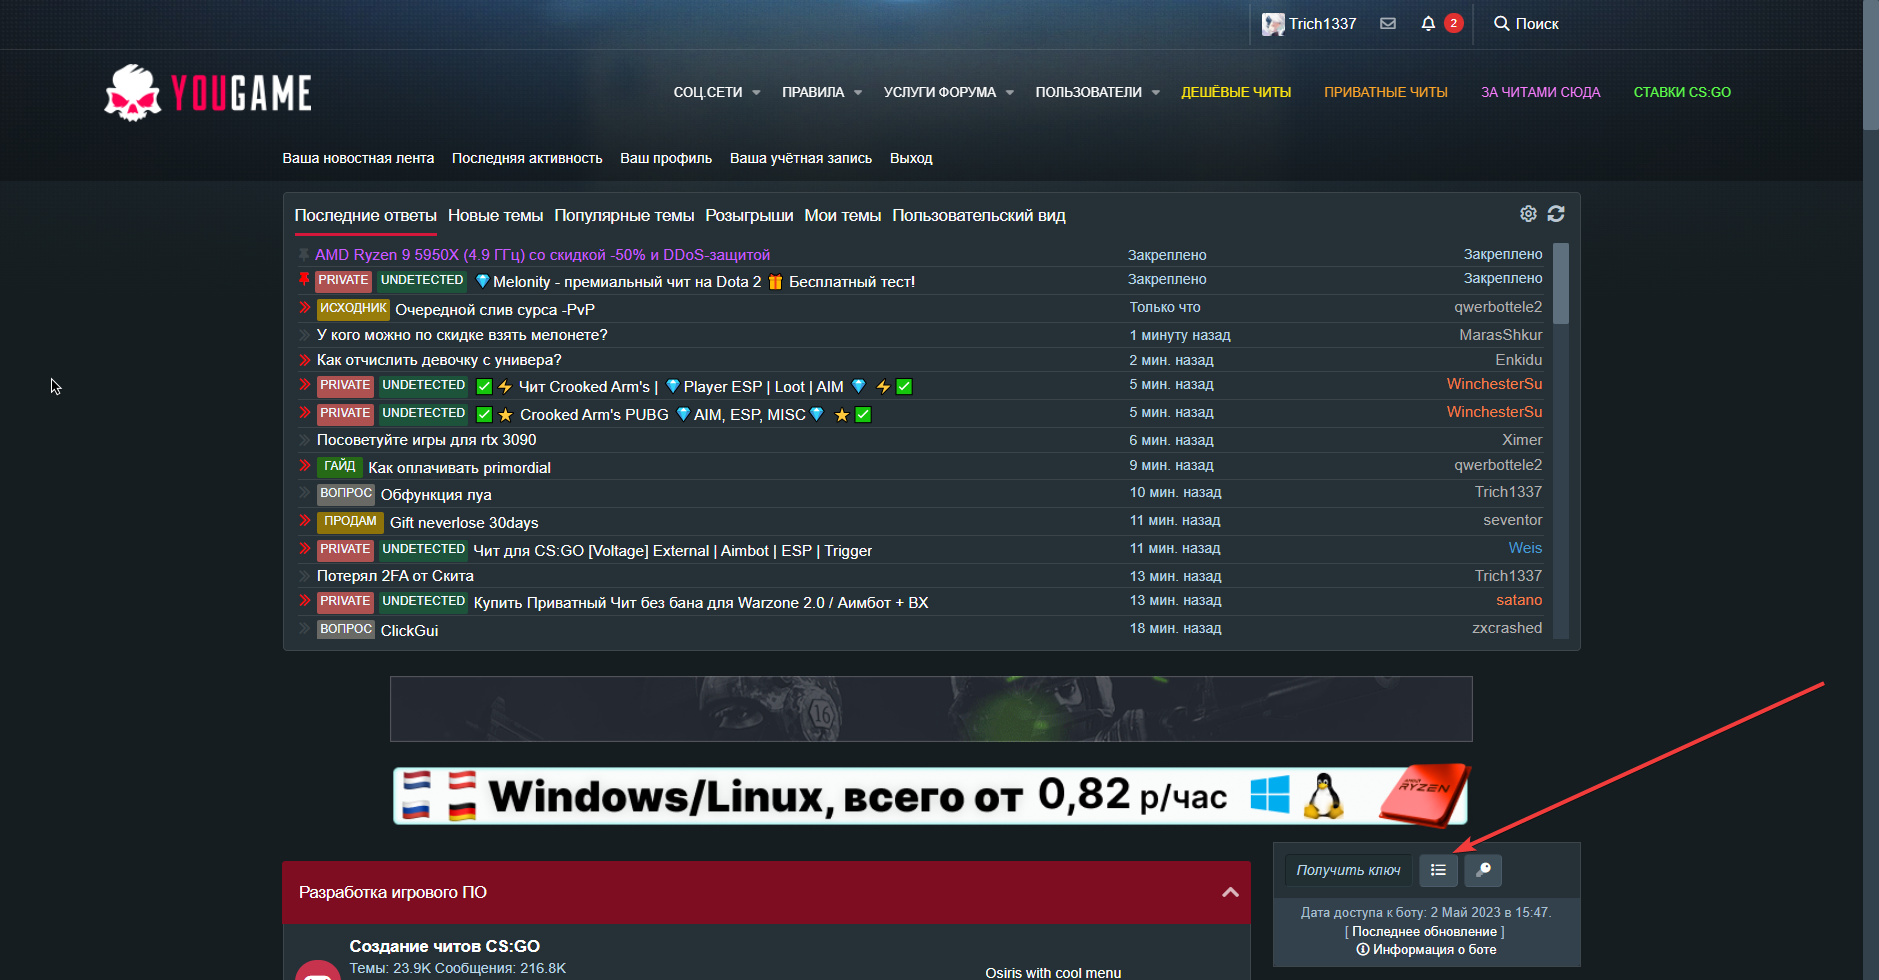
Task: Click the search magnifier icon
Action: click(x=1501, y=23)
